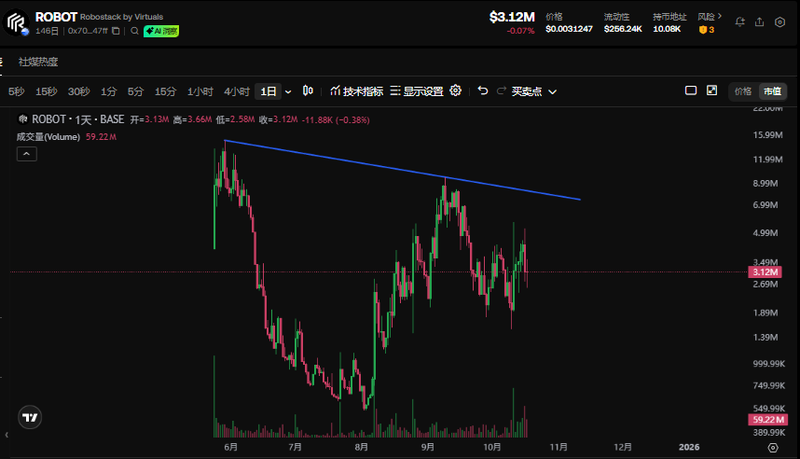Open axis settings gear at bottom right
The image size is (800, 459).
pyautogui.click(x=772, y=448)
